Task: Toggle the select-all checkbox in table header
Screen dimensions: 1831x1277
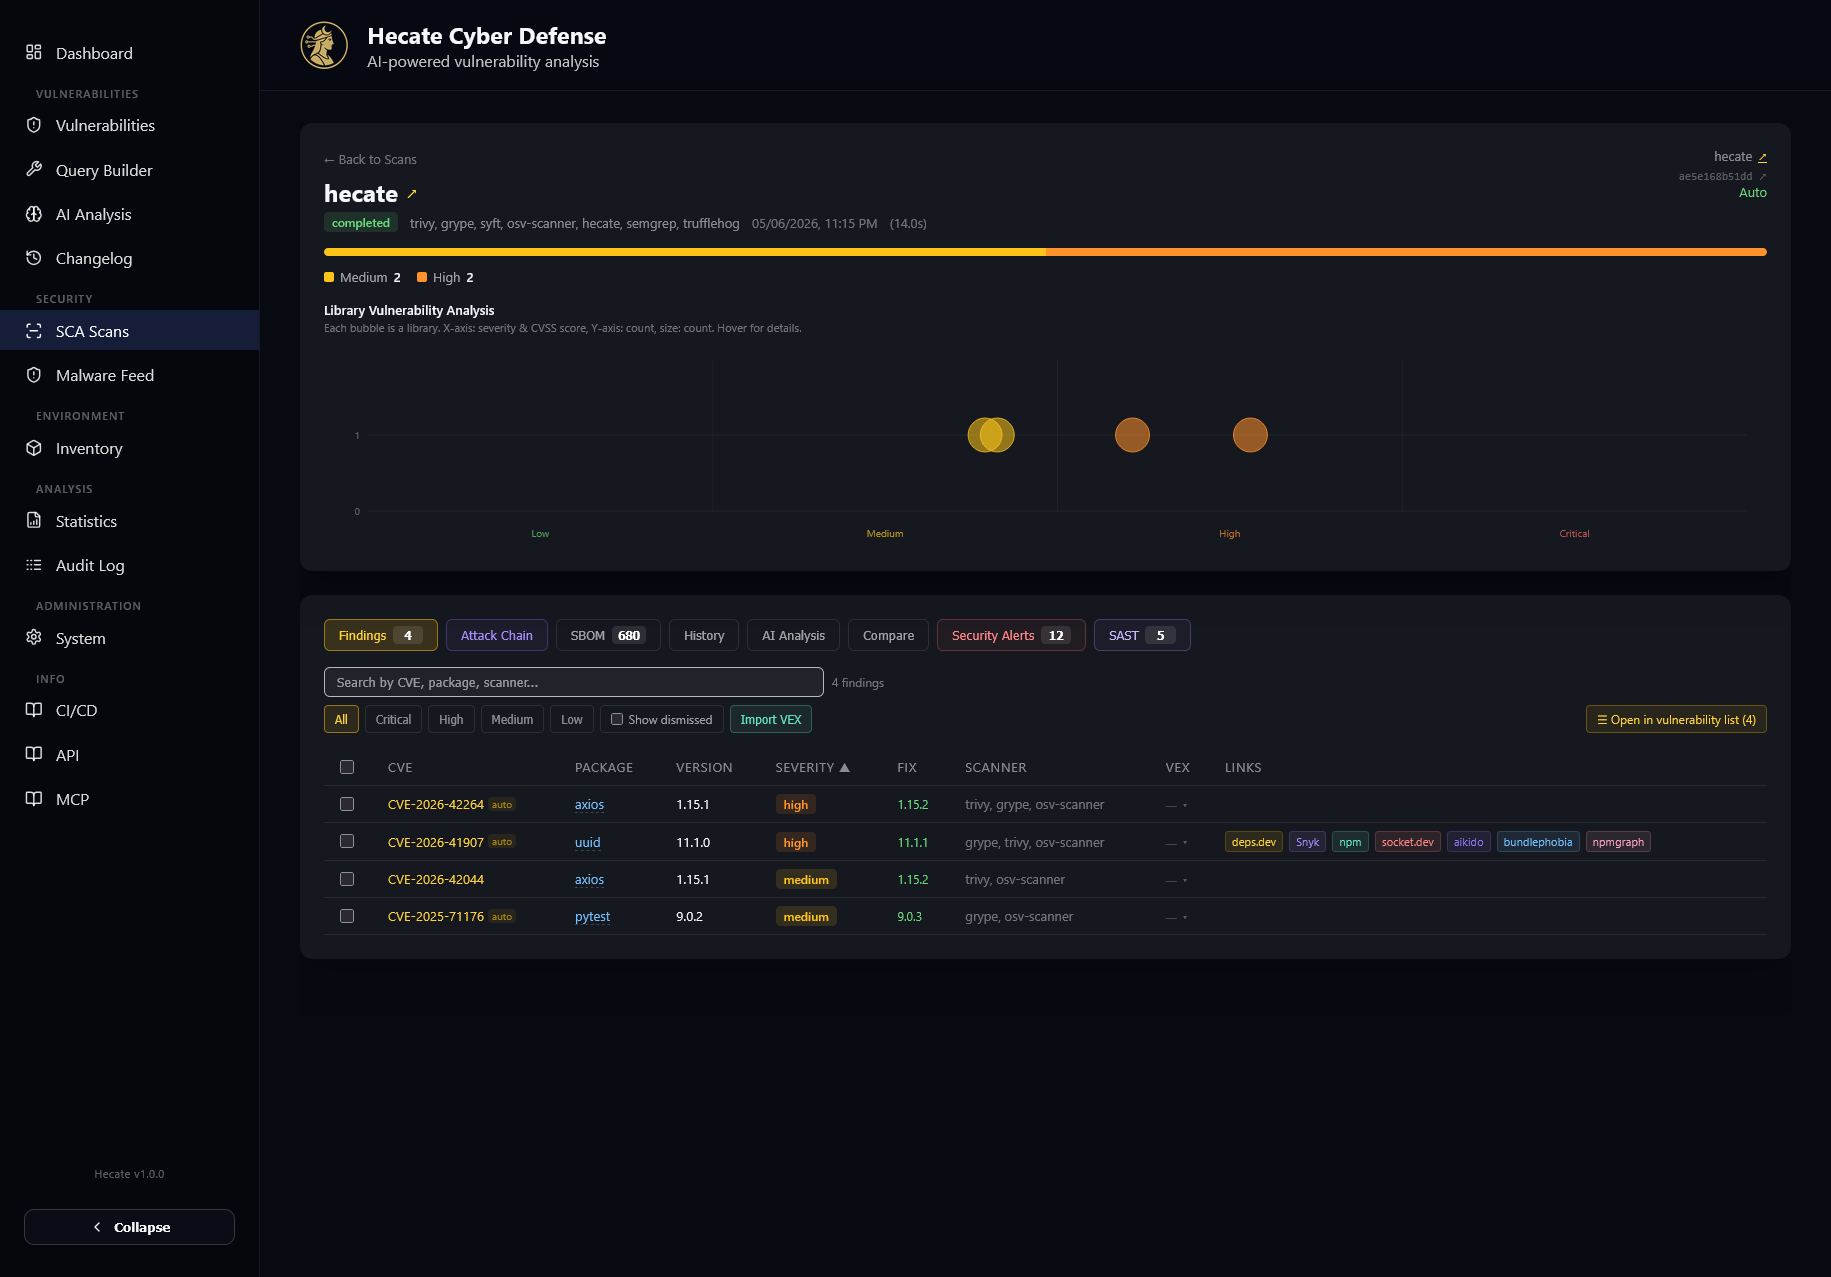Action: (x=347, y=767)
